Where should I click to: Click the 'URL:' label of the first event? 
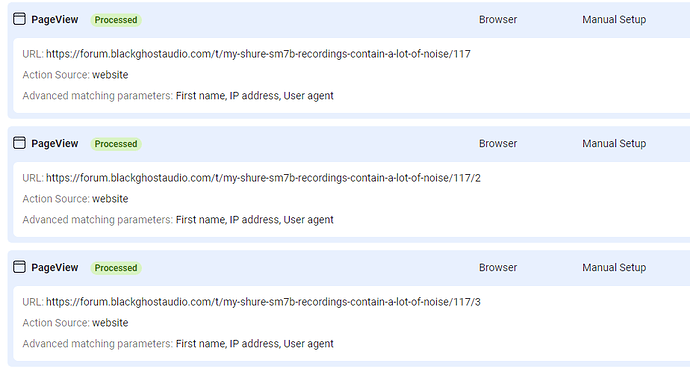[33, 54]
